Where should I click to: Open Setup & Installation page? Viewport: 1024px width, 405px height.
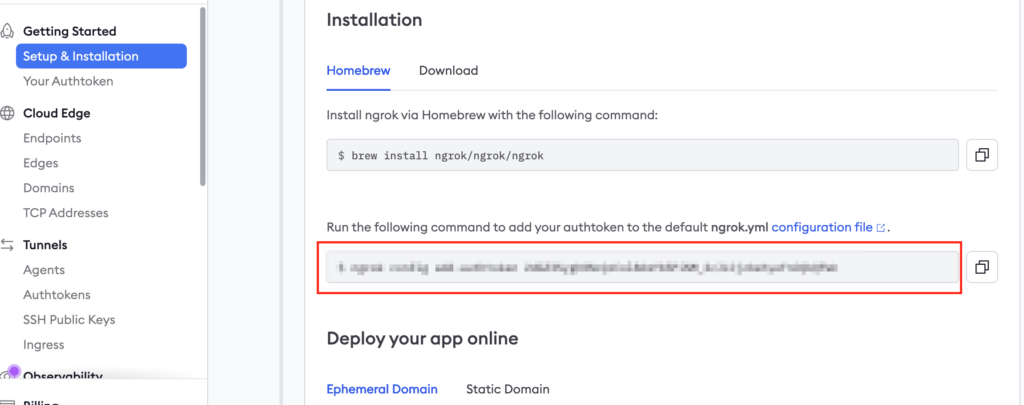[x=101, y=56]
